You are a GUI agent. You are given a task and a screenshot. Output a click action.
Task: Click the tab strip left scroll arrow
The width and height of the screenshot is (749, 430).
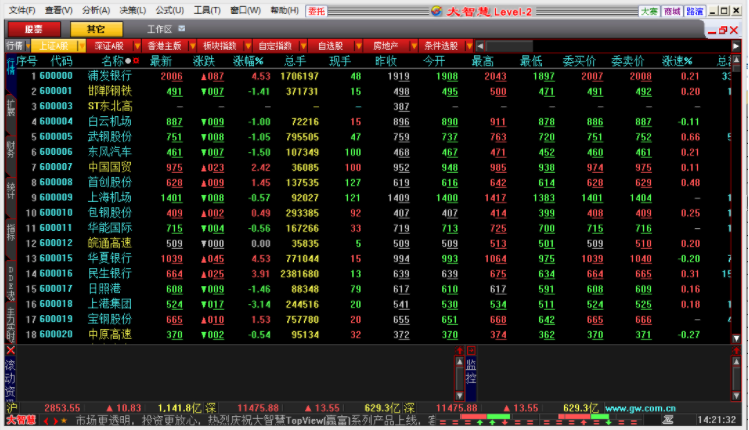click(481, 46)
